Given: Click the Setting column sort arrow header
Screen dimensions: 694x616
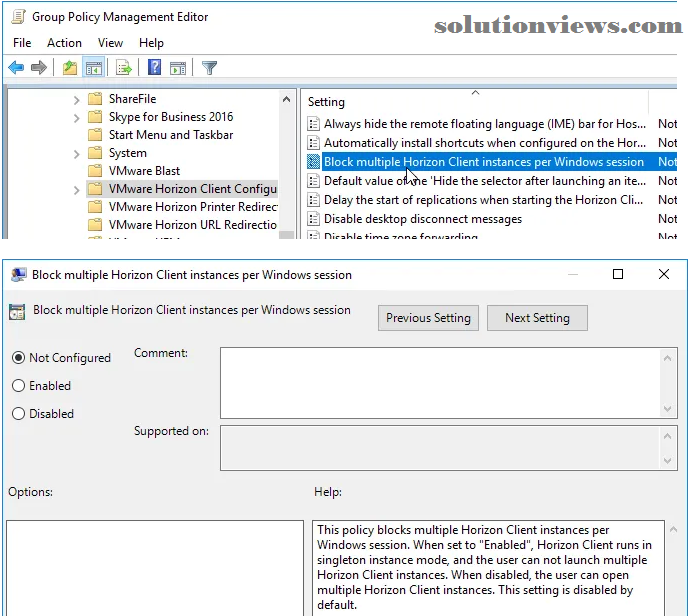Looking at the screenshot, I should (475, 92).
